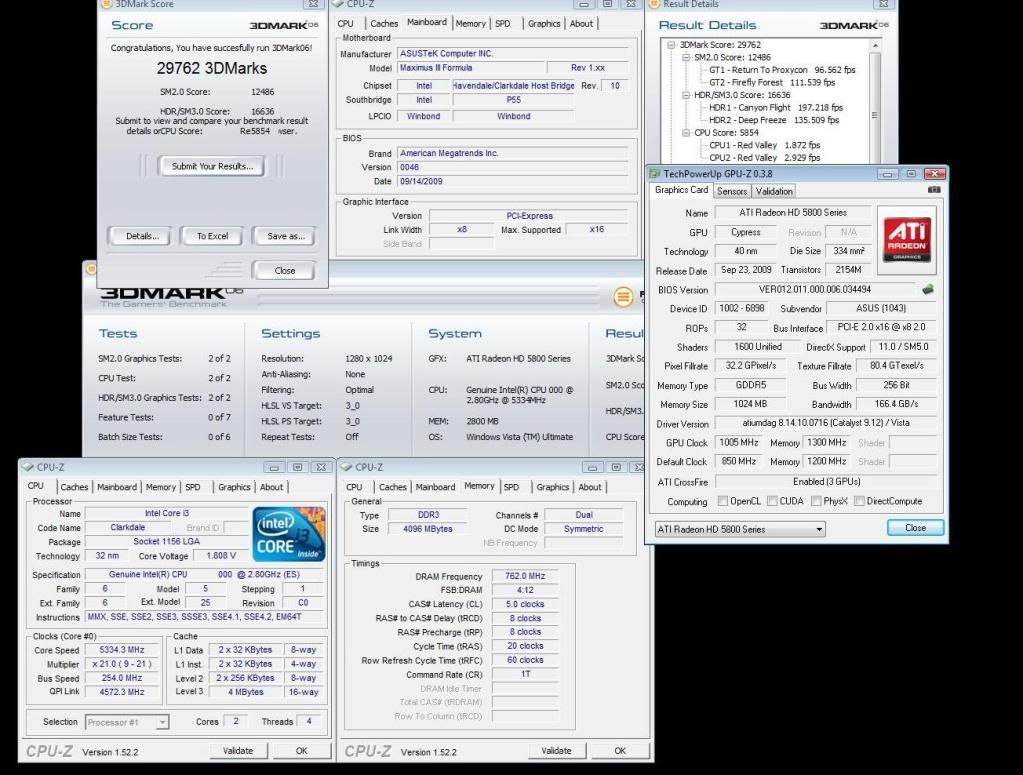
Task: Click OK in the CPU-Z Memory window
Action: pos(620,751)
